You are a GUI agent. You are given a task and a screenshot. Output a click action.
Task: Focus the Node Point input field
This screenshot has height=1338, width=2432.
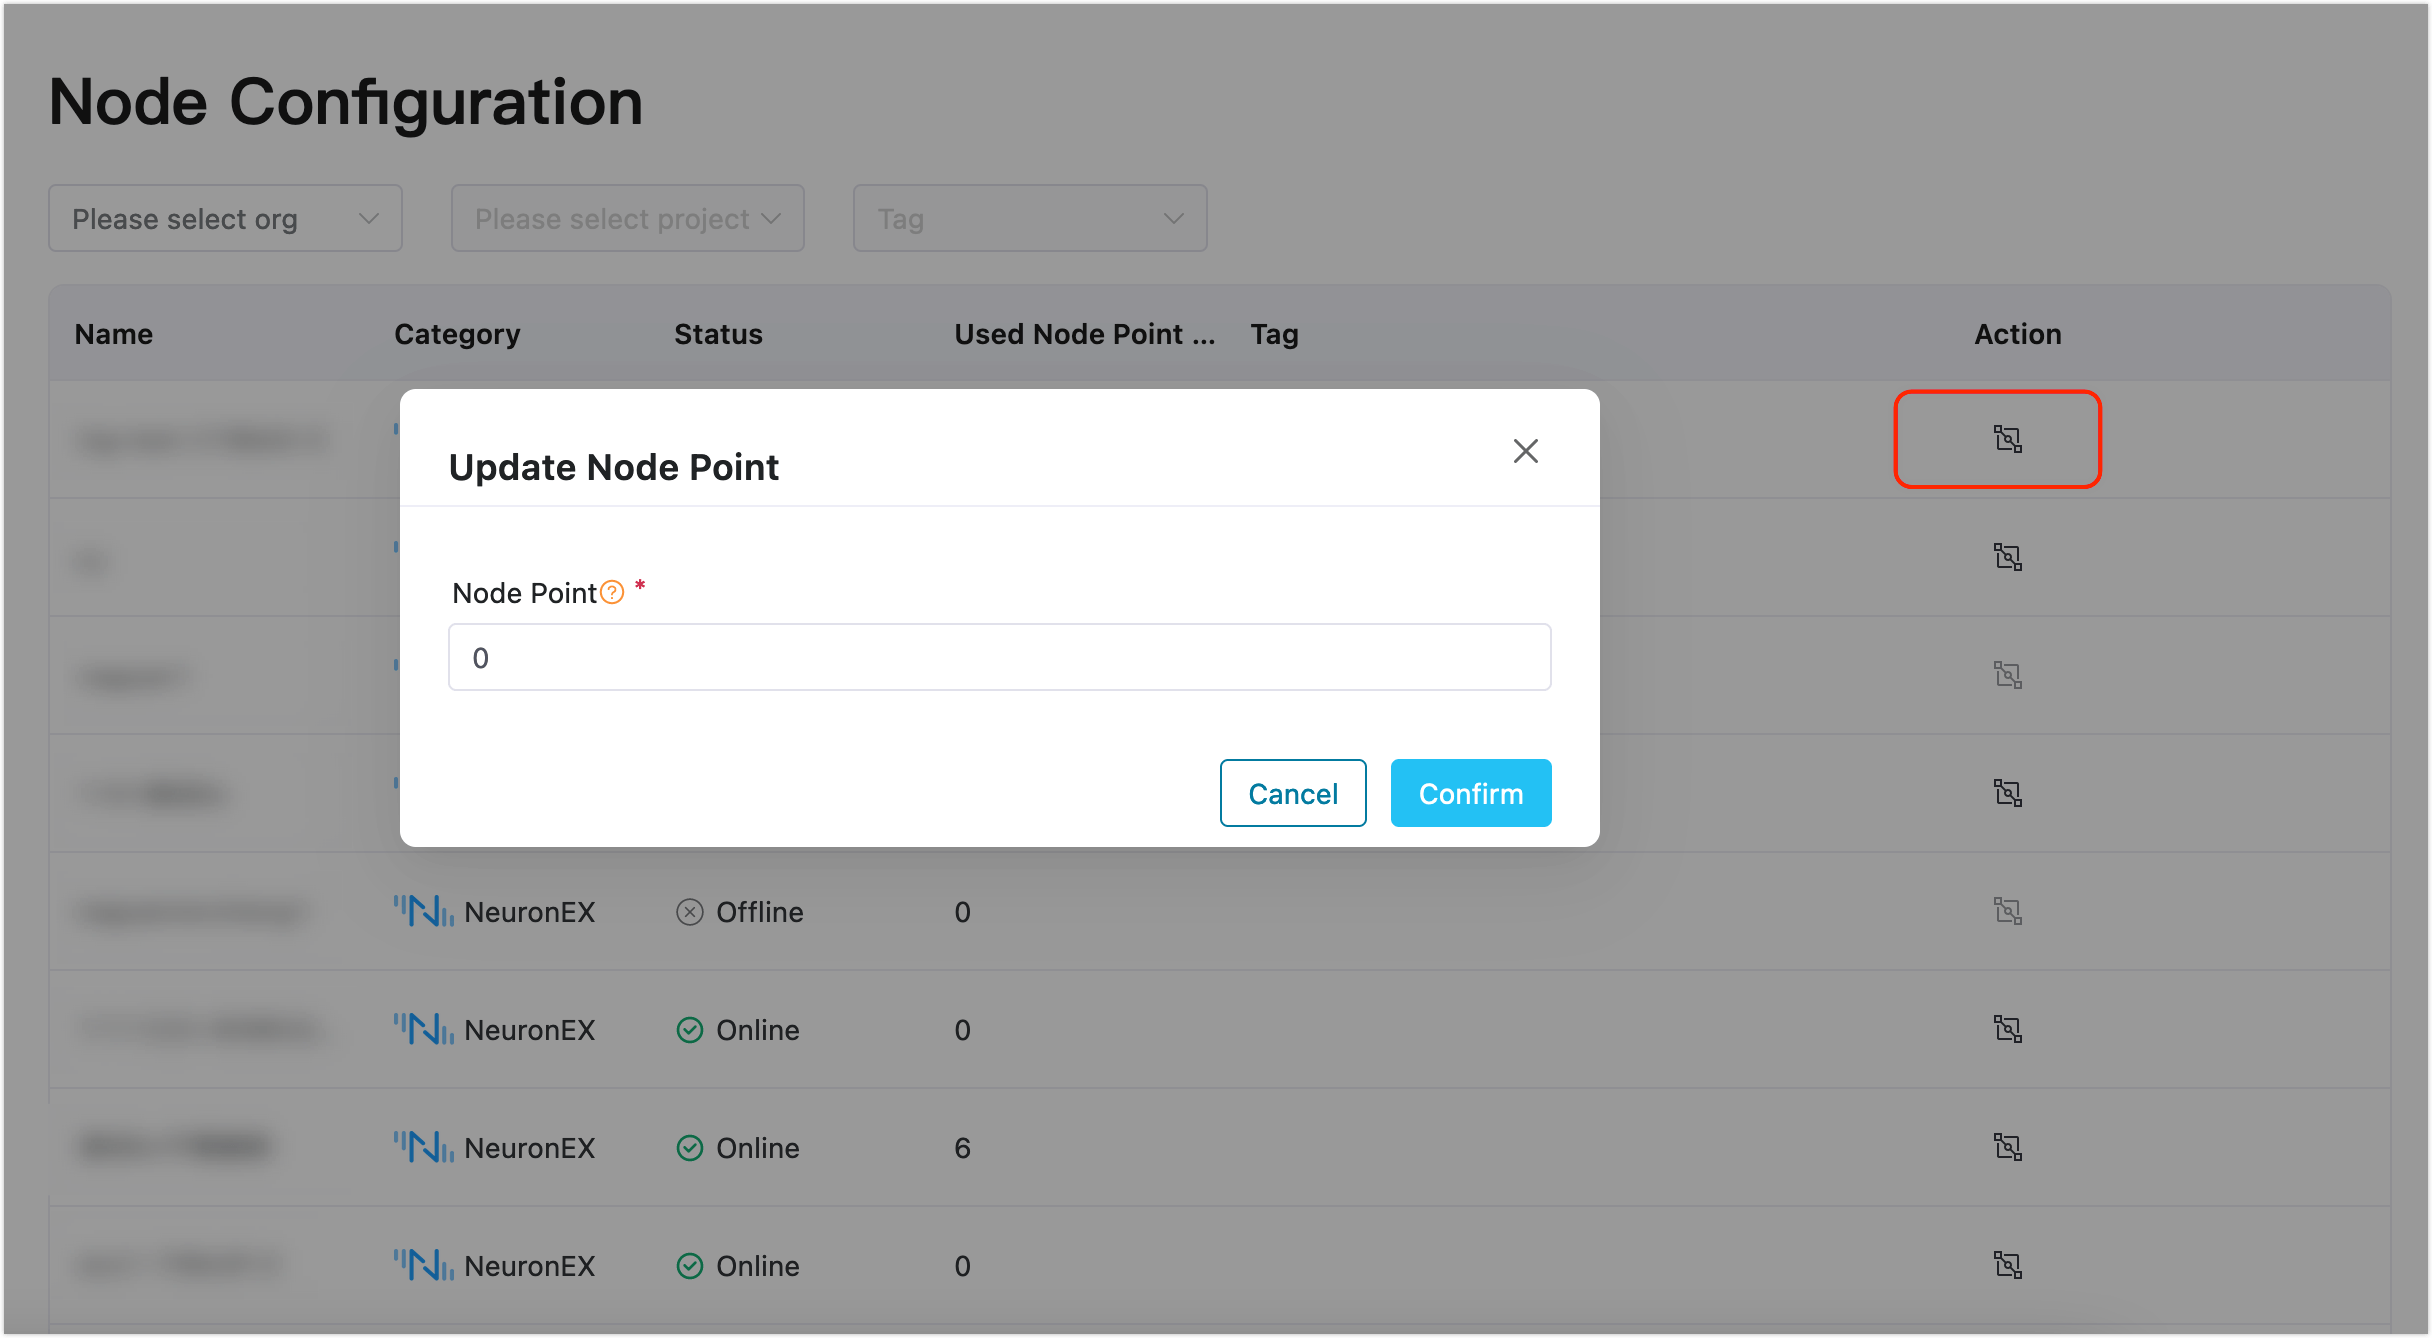(x=999, y=657)
